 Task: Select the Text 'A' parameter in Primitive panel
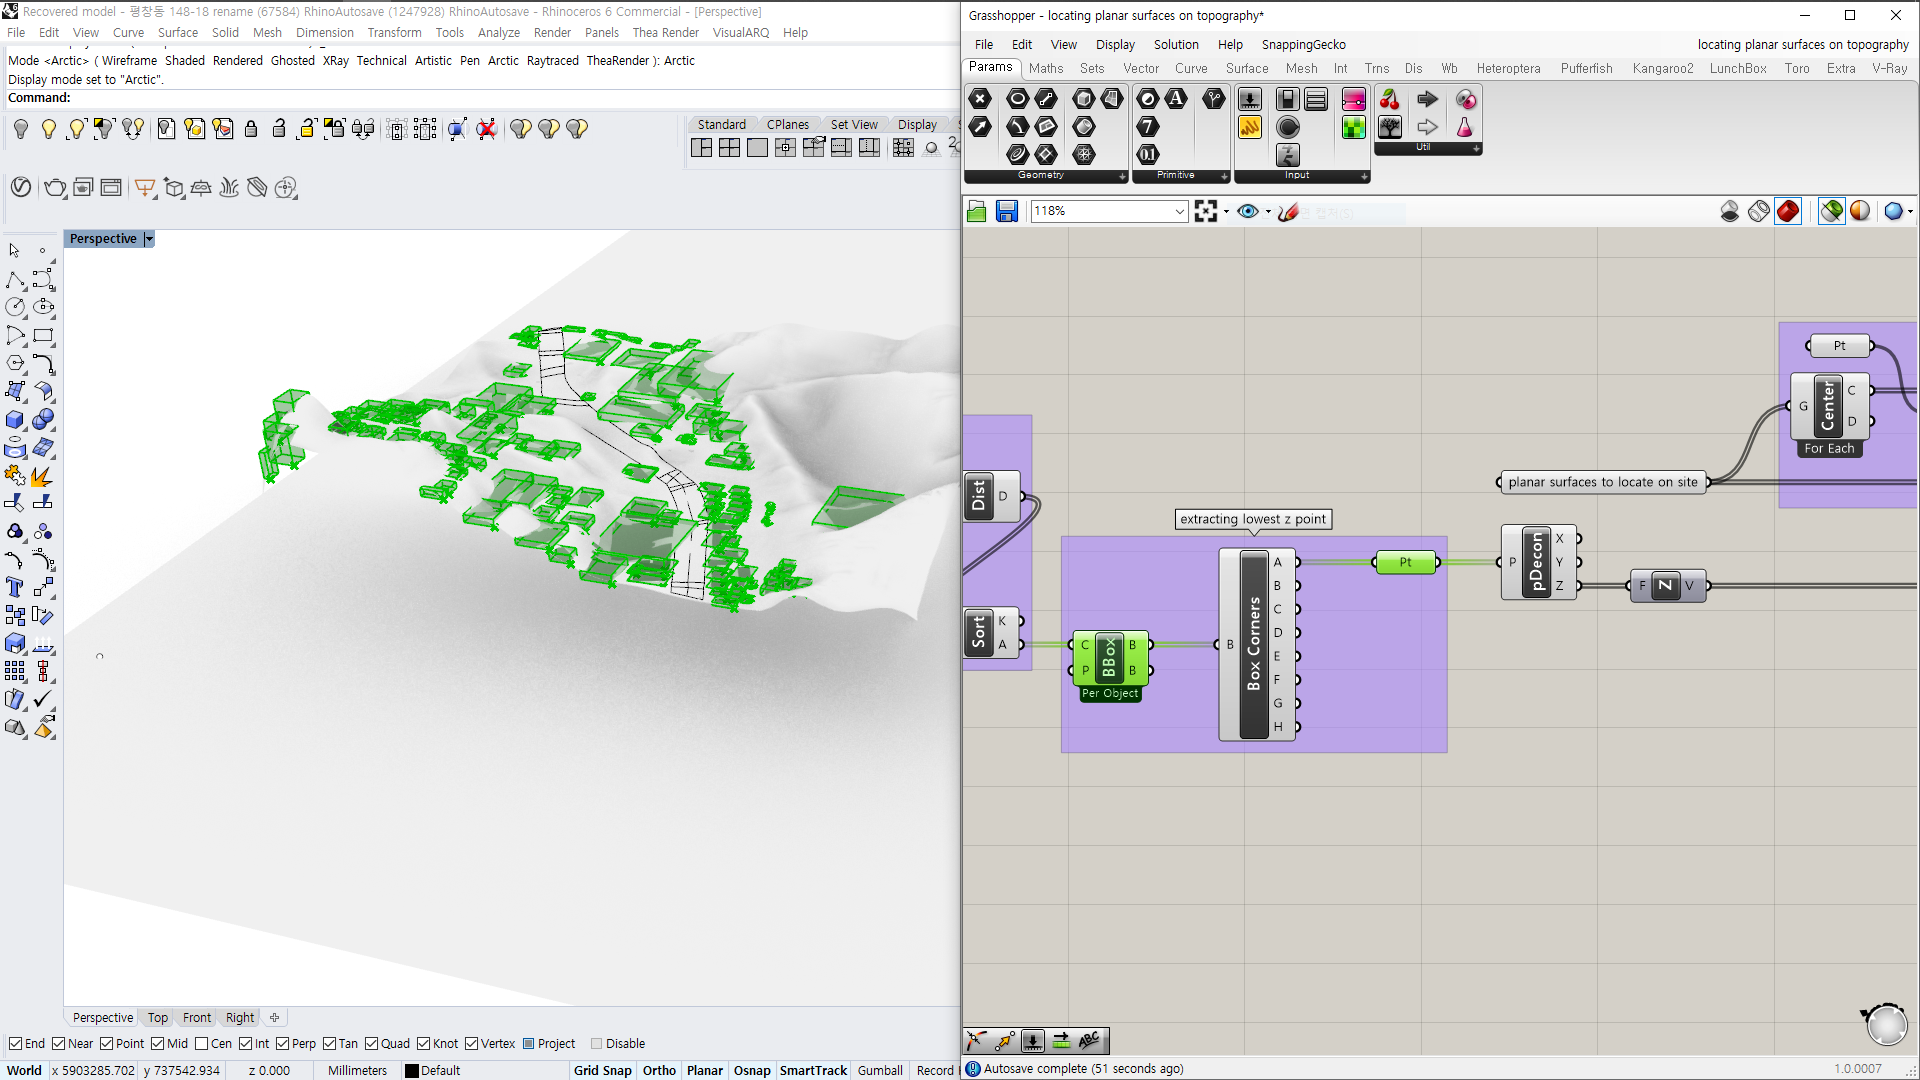pyautogui.click(x=1176, y=98)
